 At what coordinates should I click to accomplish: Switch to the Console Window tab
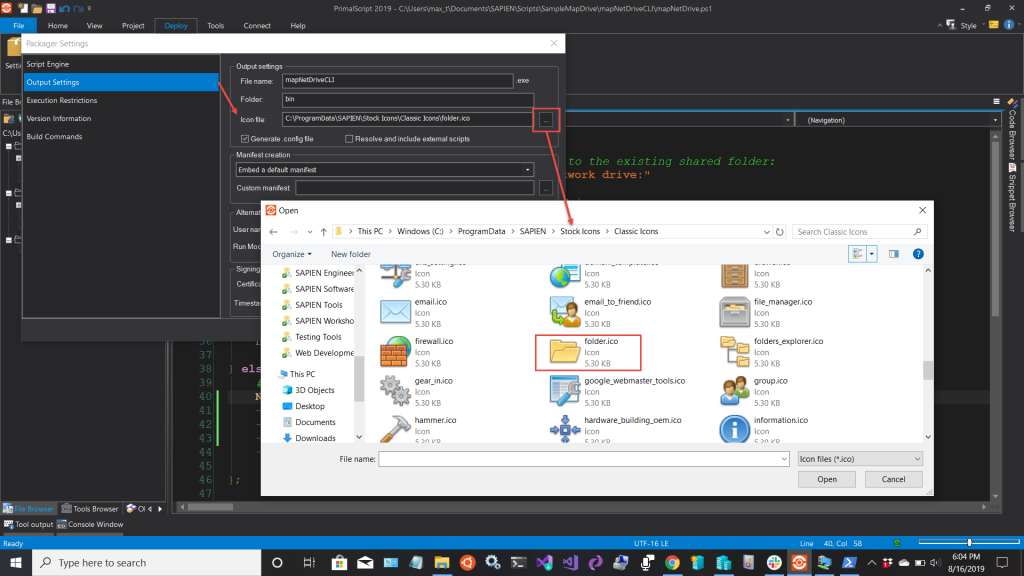tap(89, 524)
